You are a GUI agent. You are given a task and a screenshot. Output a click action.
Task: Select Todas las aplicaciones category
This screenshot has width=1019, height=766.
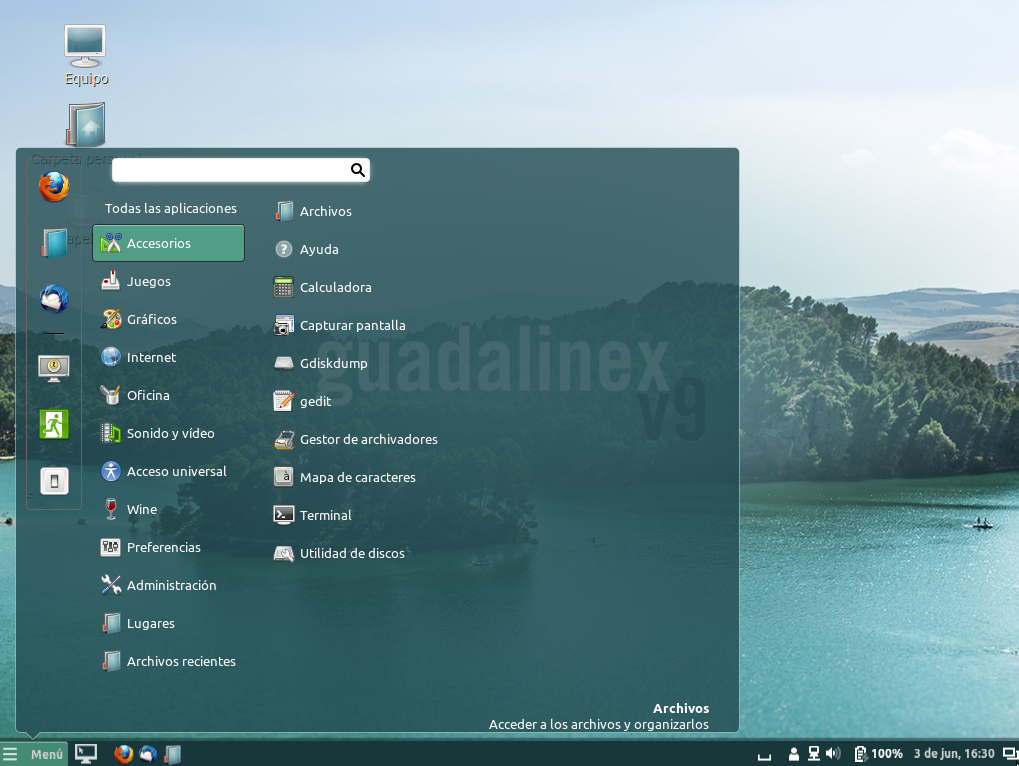coord(171,209)
